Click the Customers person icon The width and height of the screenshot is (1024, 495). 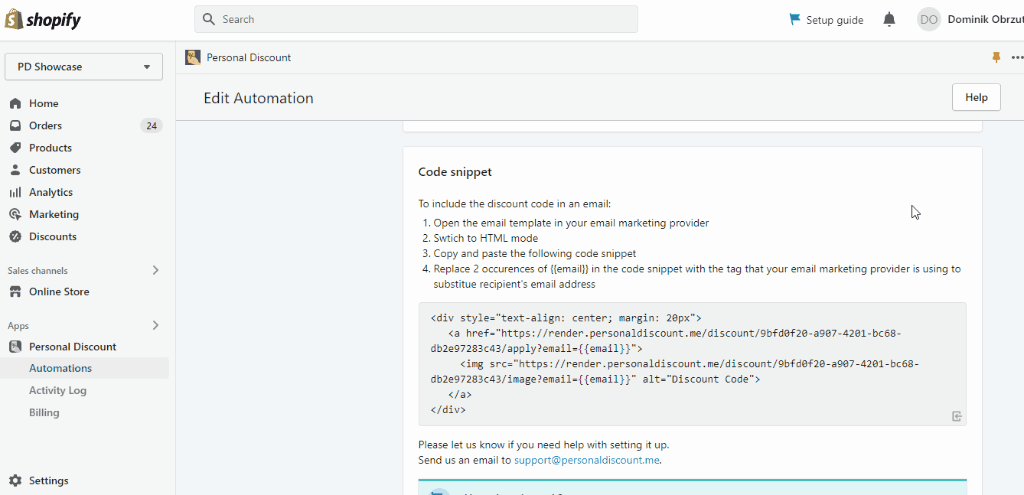16,170
